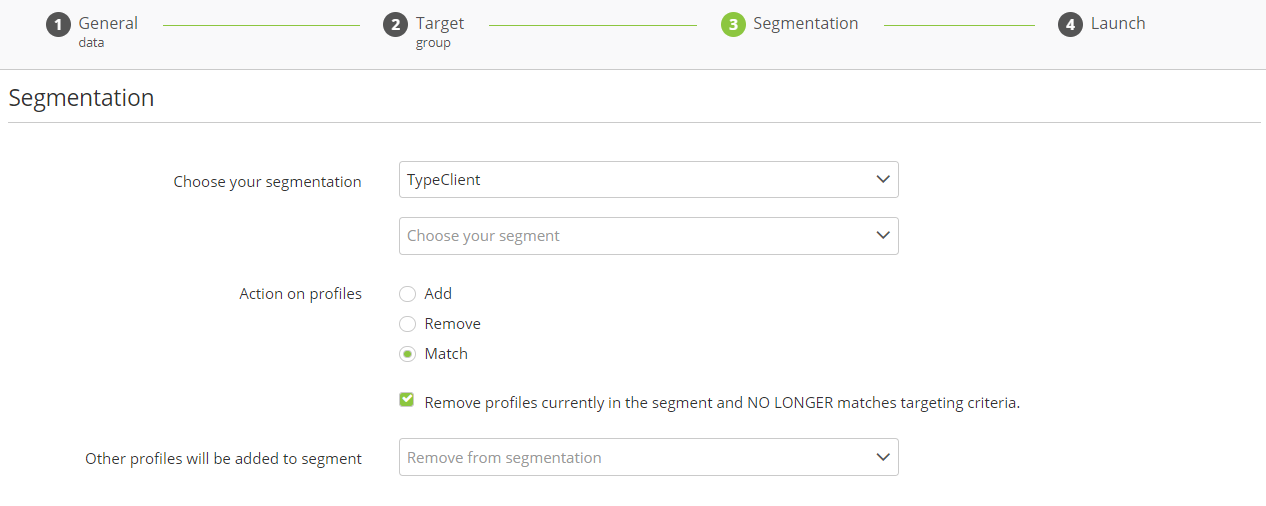Click the Remove profiles checkbox label text
Viewport: 1266px width, 506px height.
[721, 403]
